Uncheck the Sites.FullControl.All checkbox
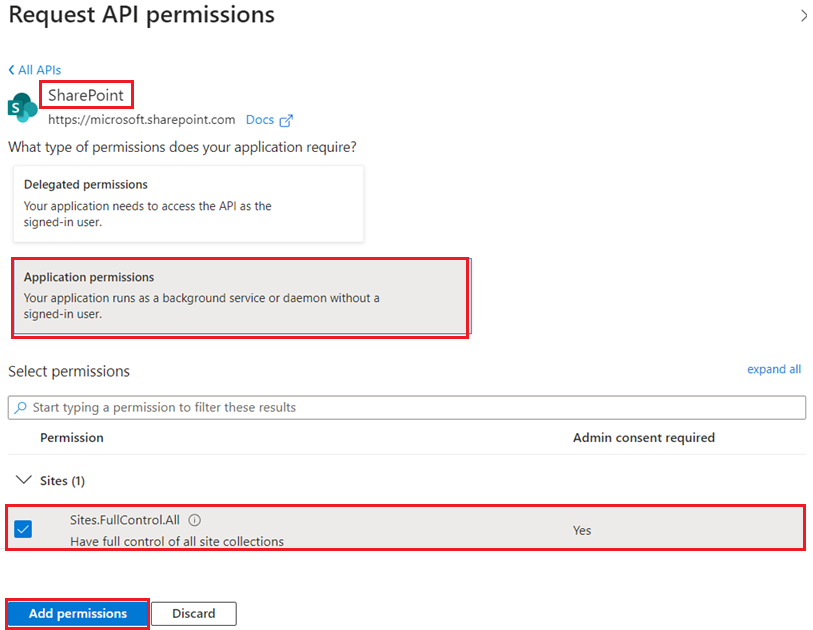This screenshot has height=630, width=813. (x=23, y=529)
